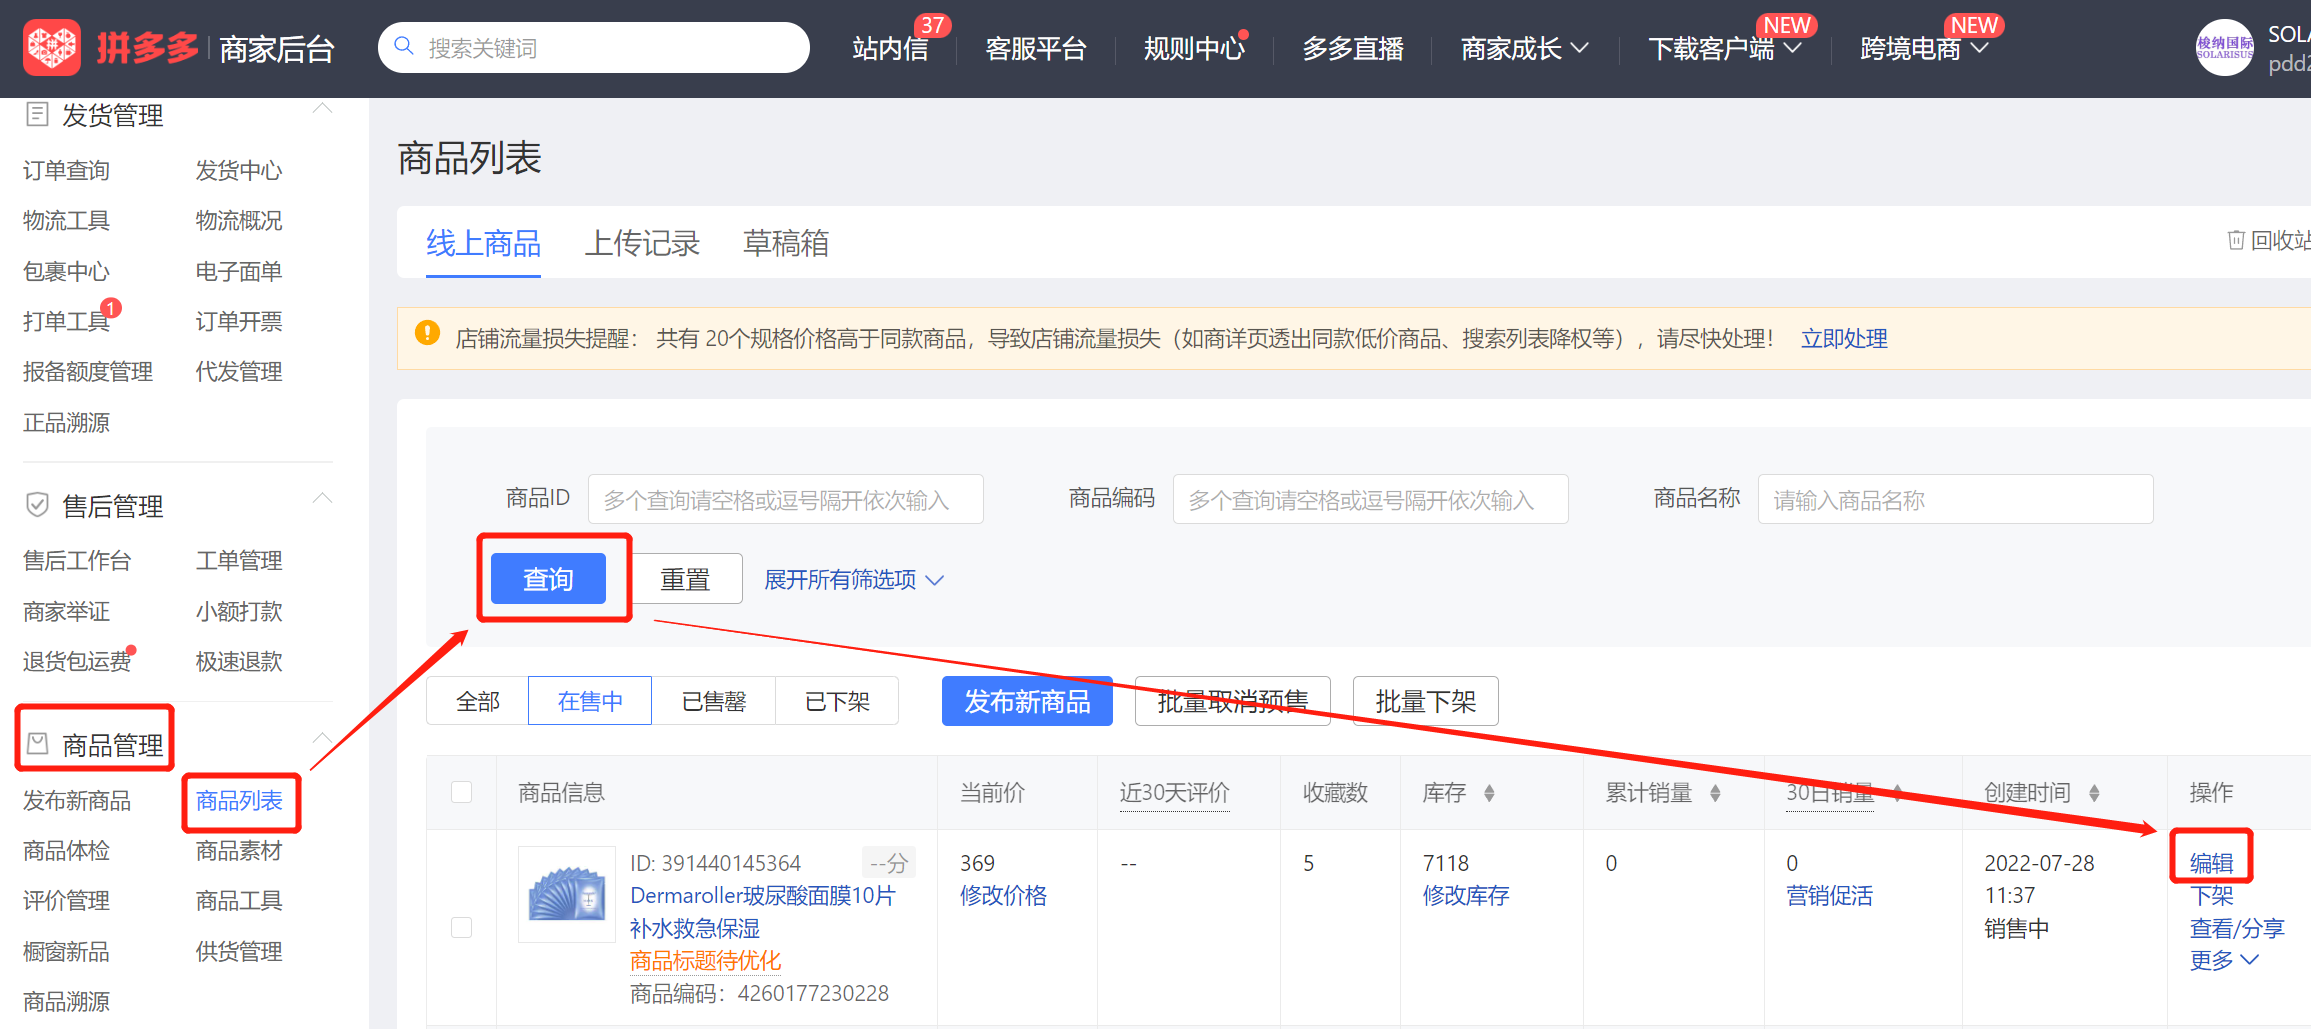The width and height of the screenshot is (2311, 1029).
Task: Click the 商品管理 section icon
Action: pyautogui.click(x=37, y=743)
